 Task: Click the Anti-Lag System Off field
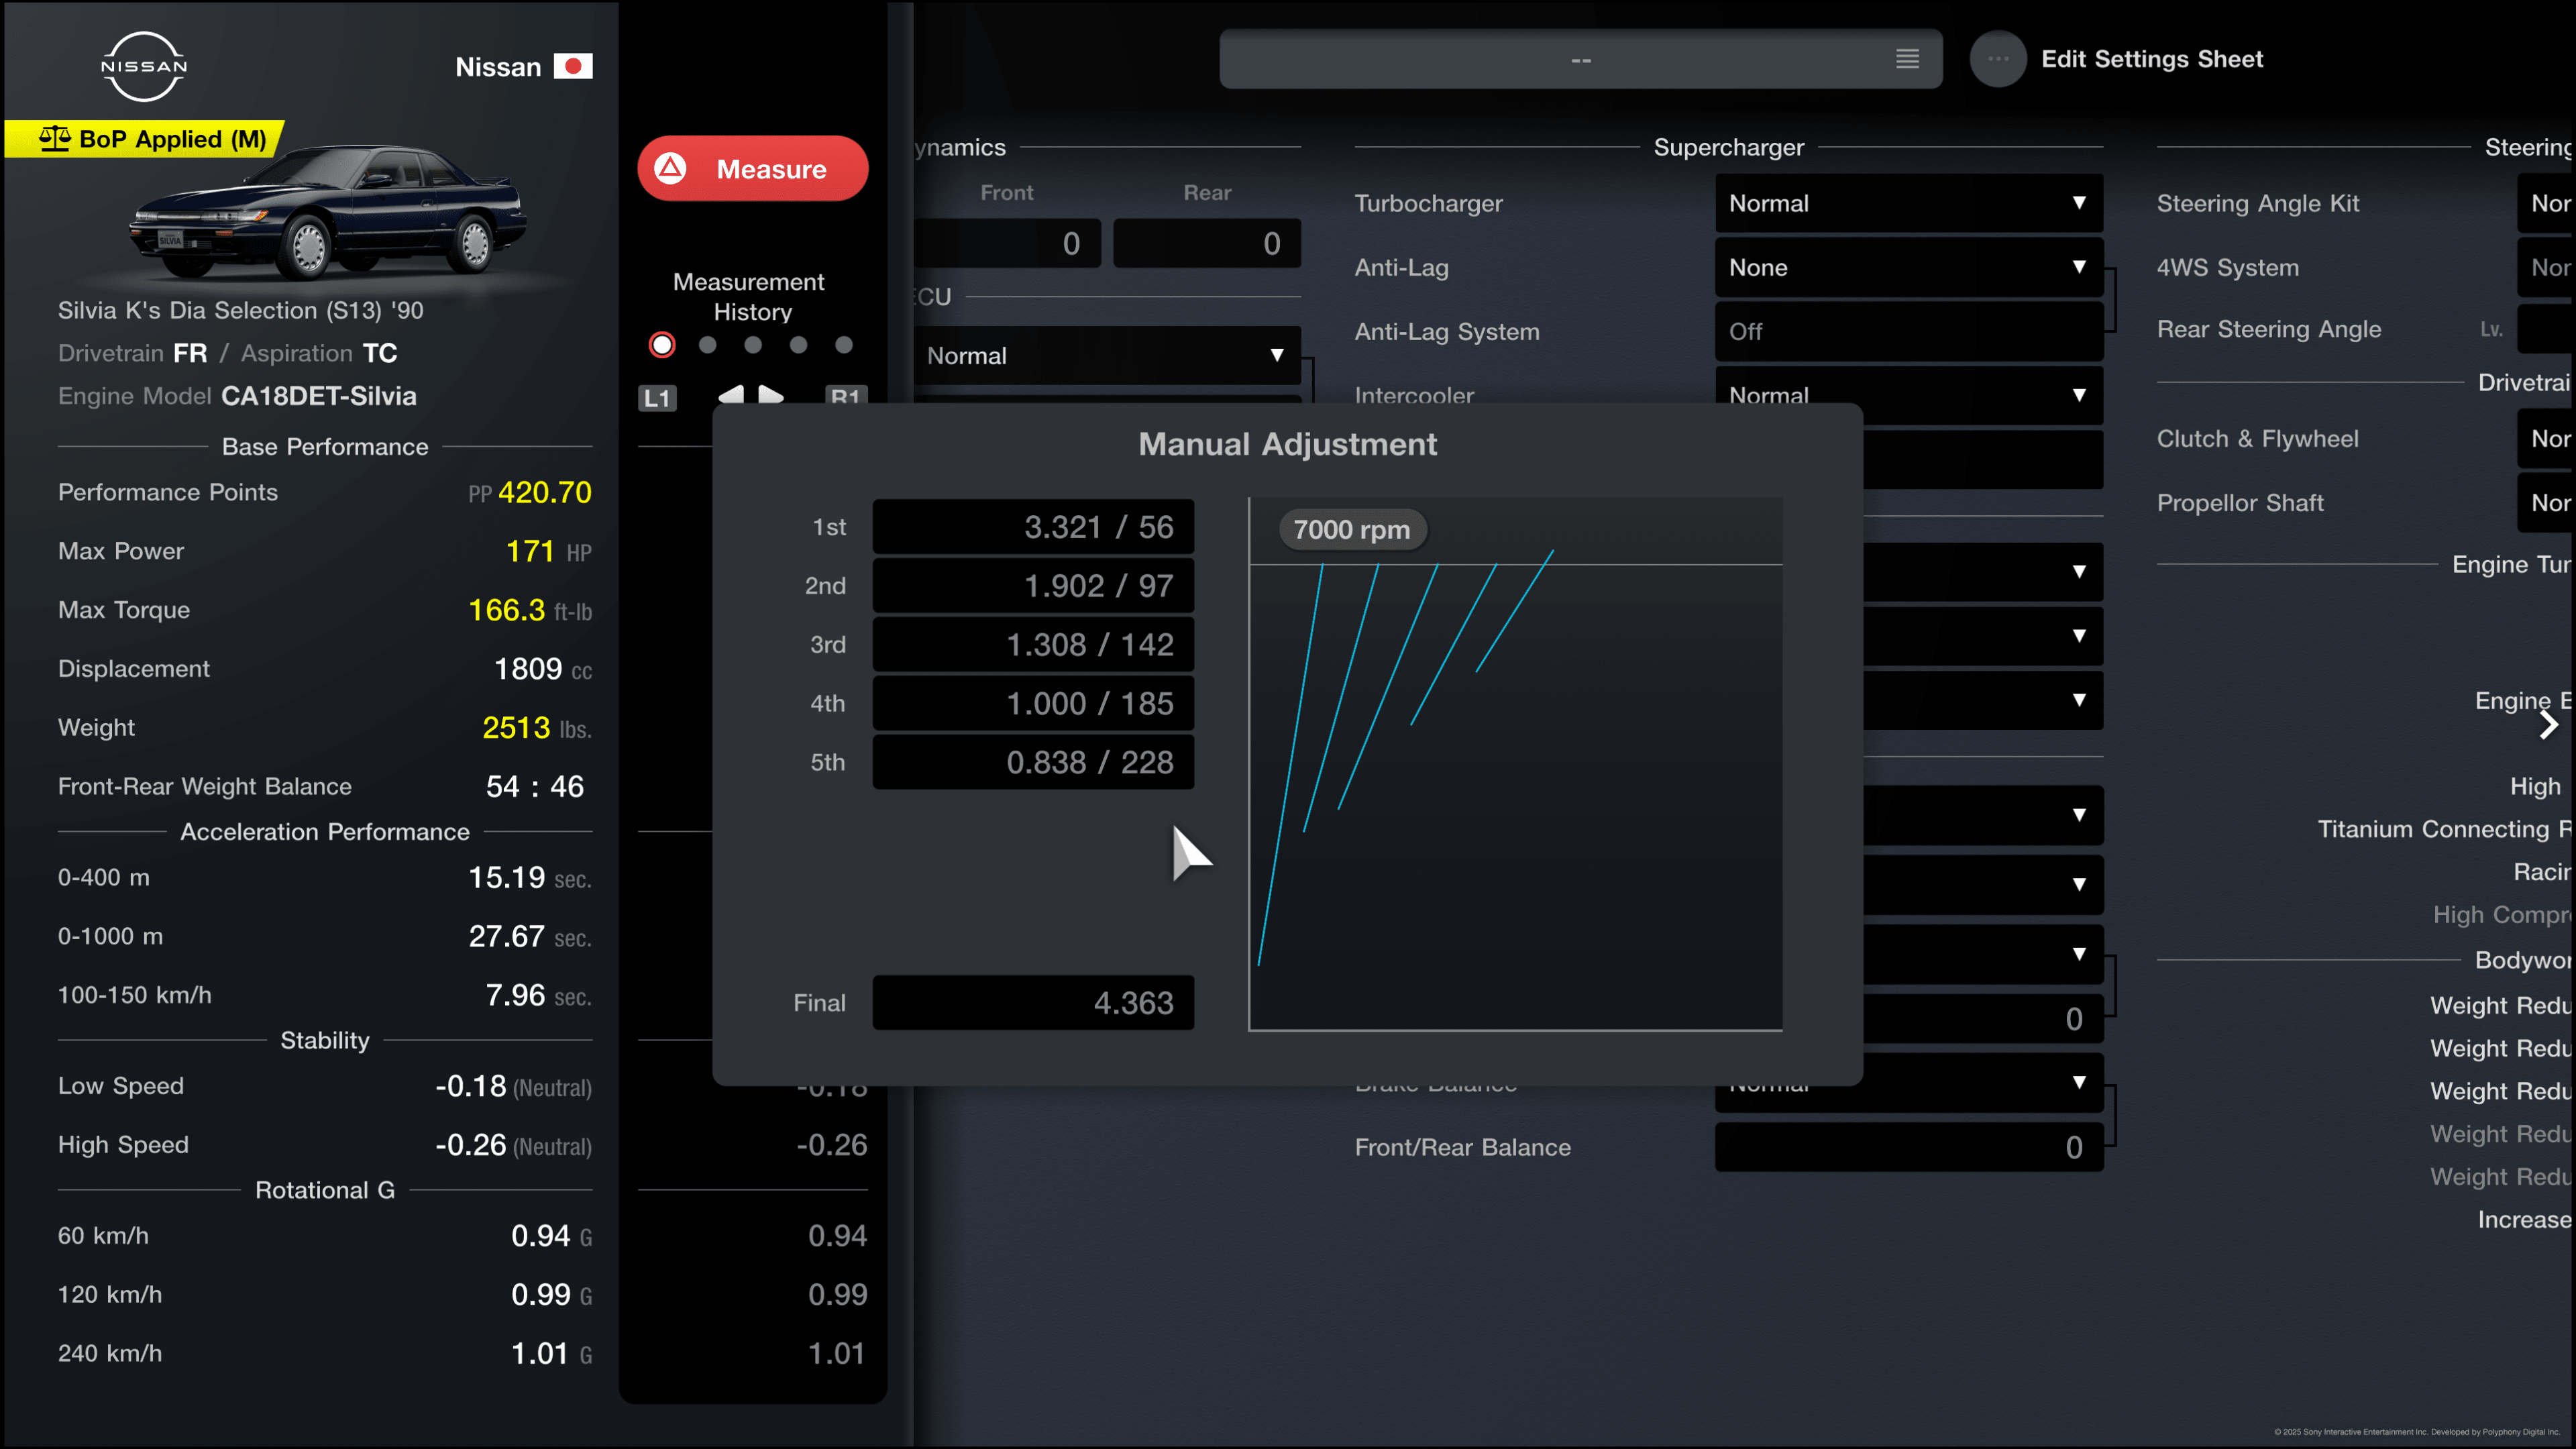1909,331
